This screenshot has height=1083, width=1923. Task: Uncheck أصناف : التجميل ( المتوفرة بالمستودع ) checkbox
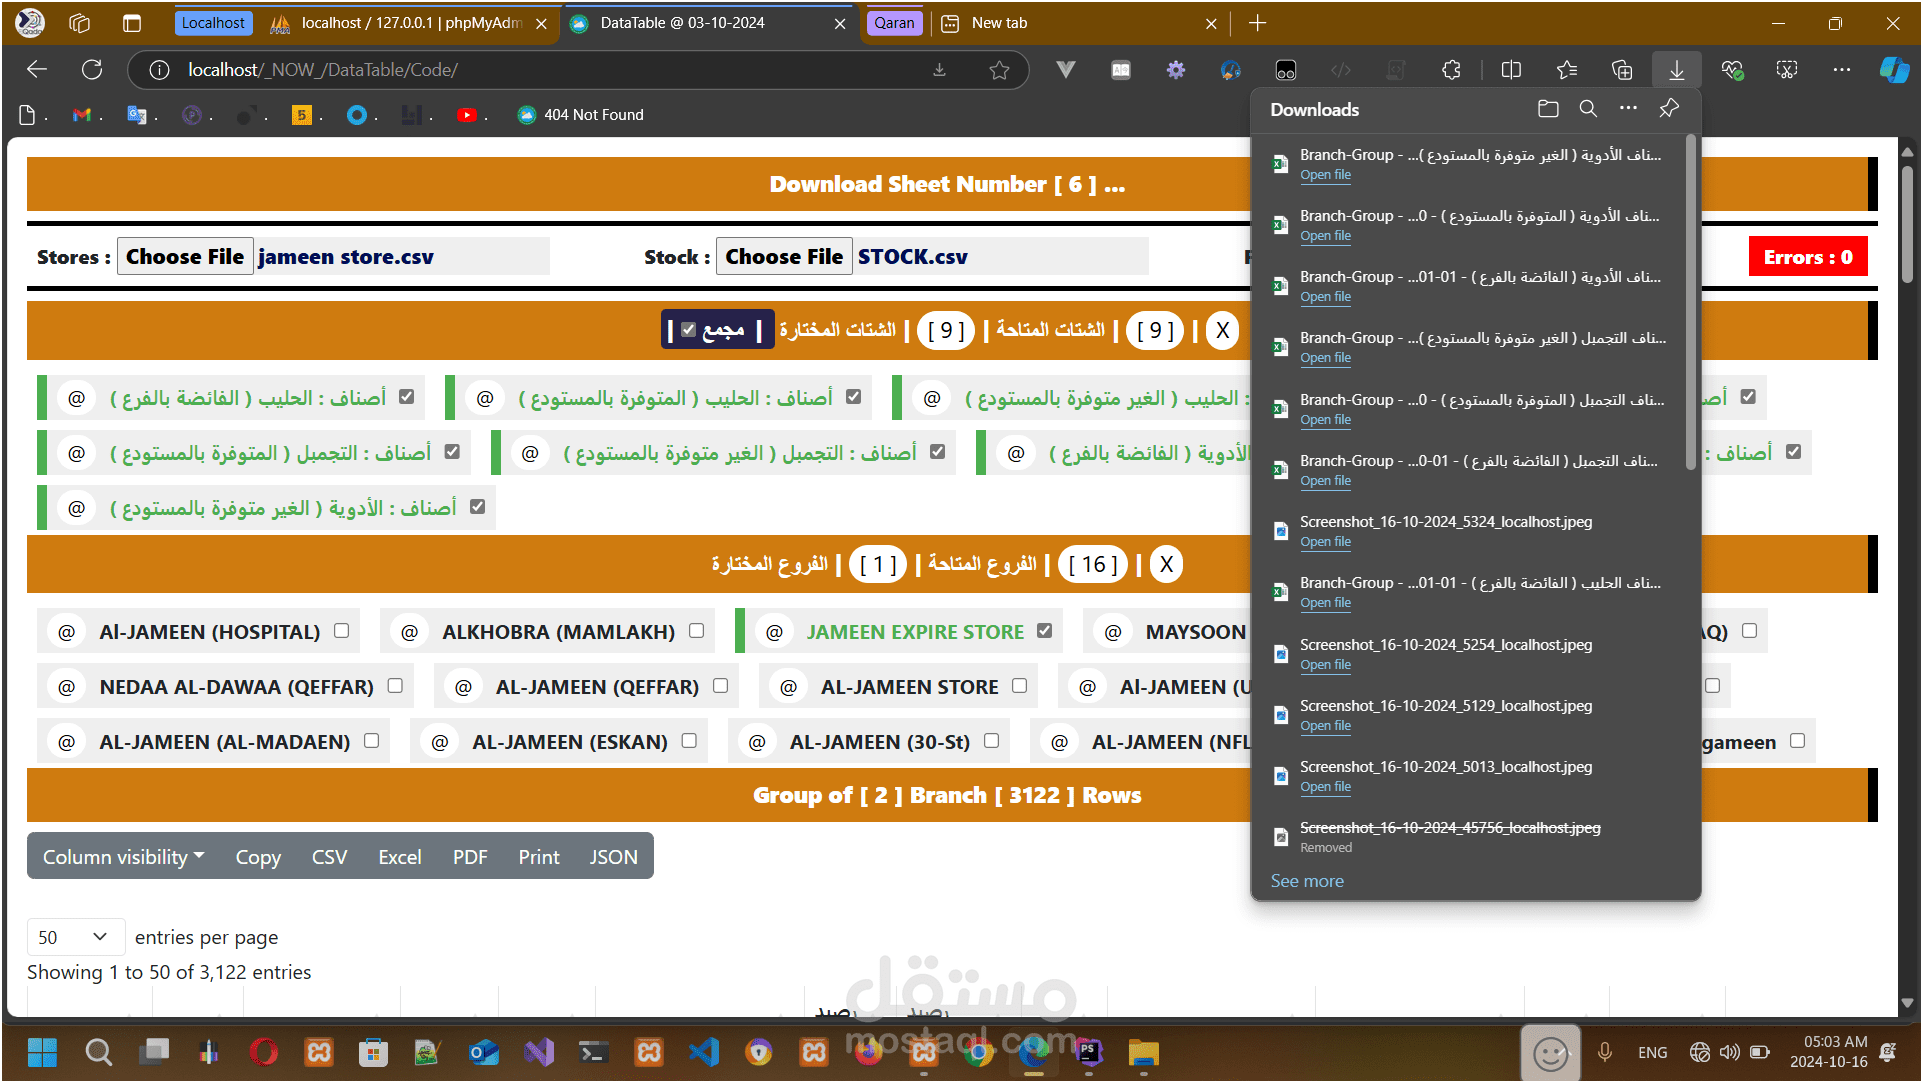[x=452, y=452]
